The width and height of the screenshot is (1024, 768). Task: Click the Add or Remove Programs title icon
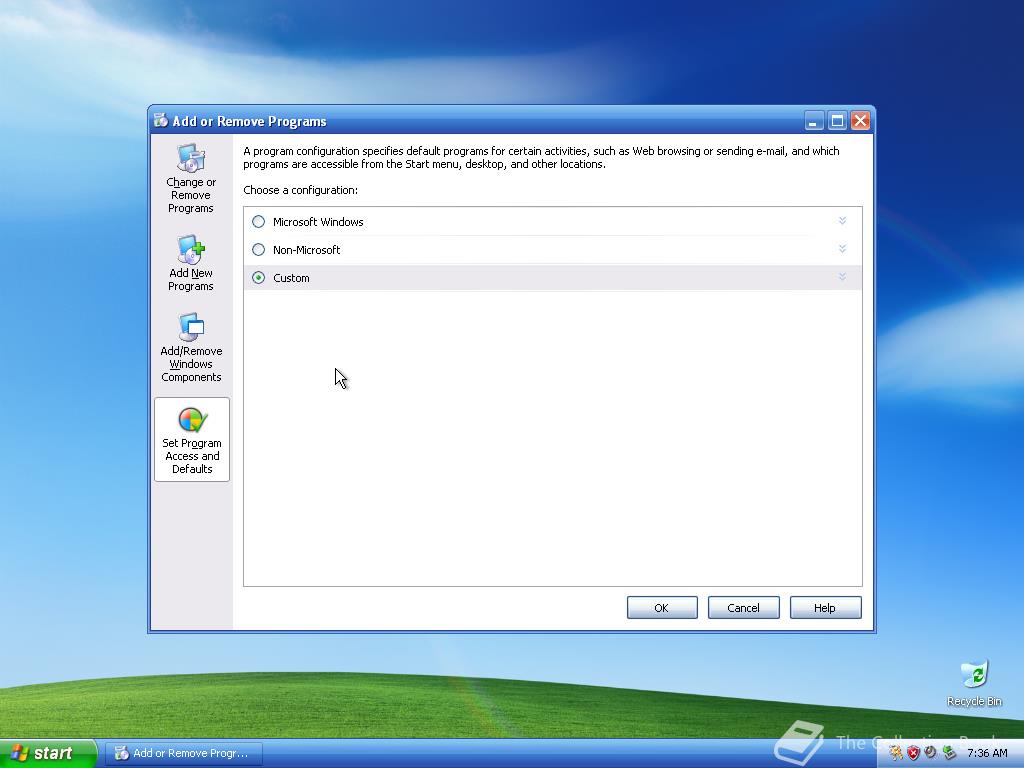161,121
